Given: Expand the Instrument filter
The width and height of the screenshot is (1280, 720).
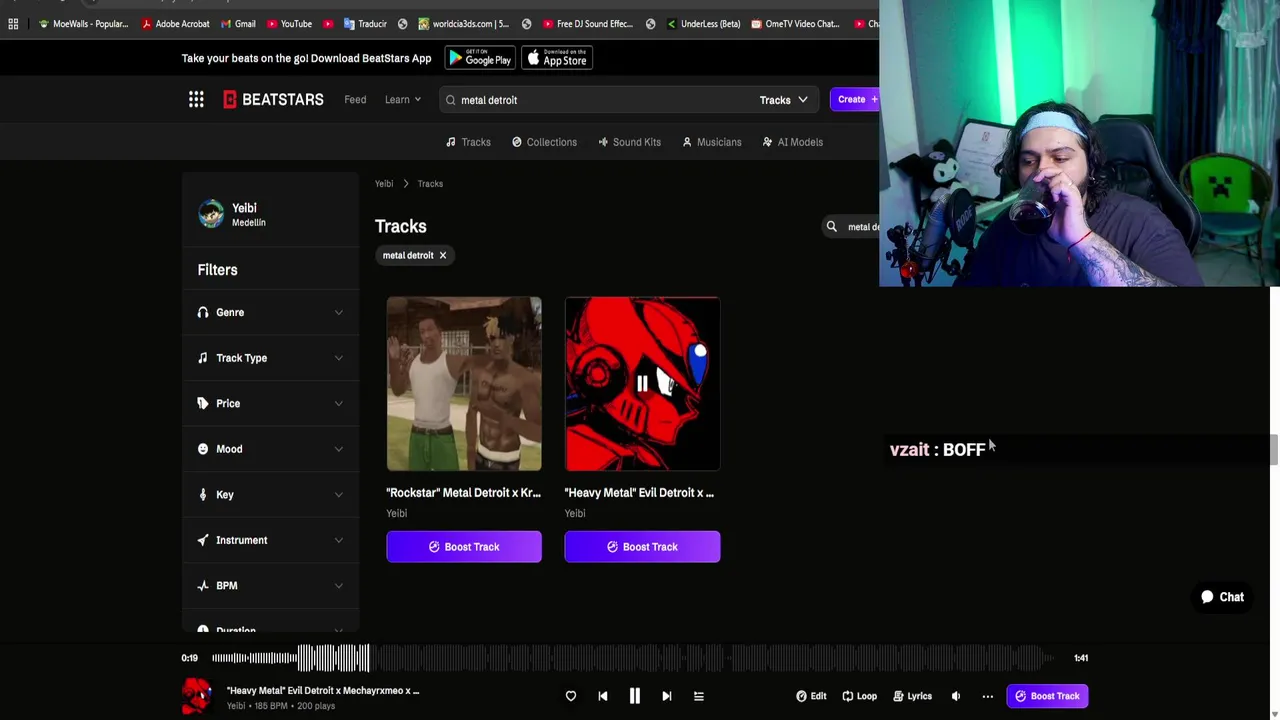Looking at the screenshot, I should [270, 540].
